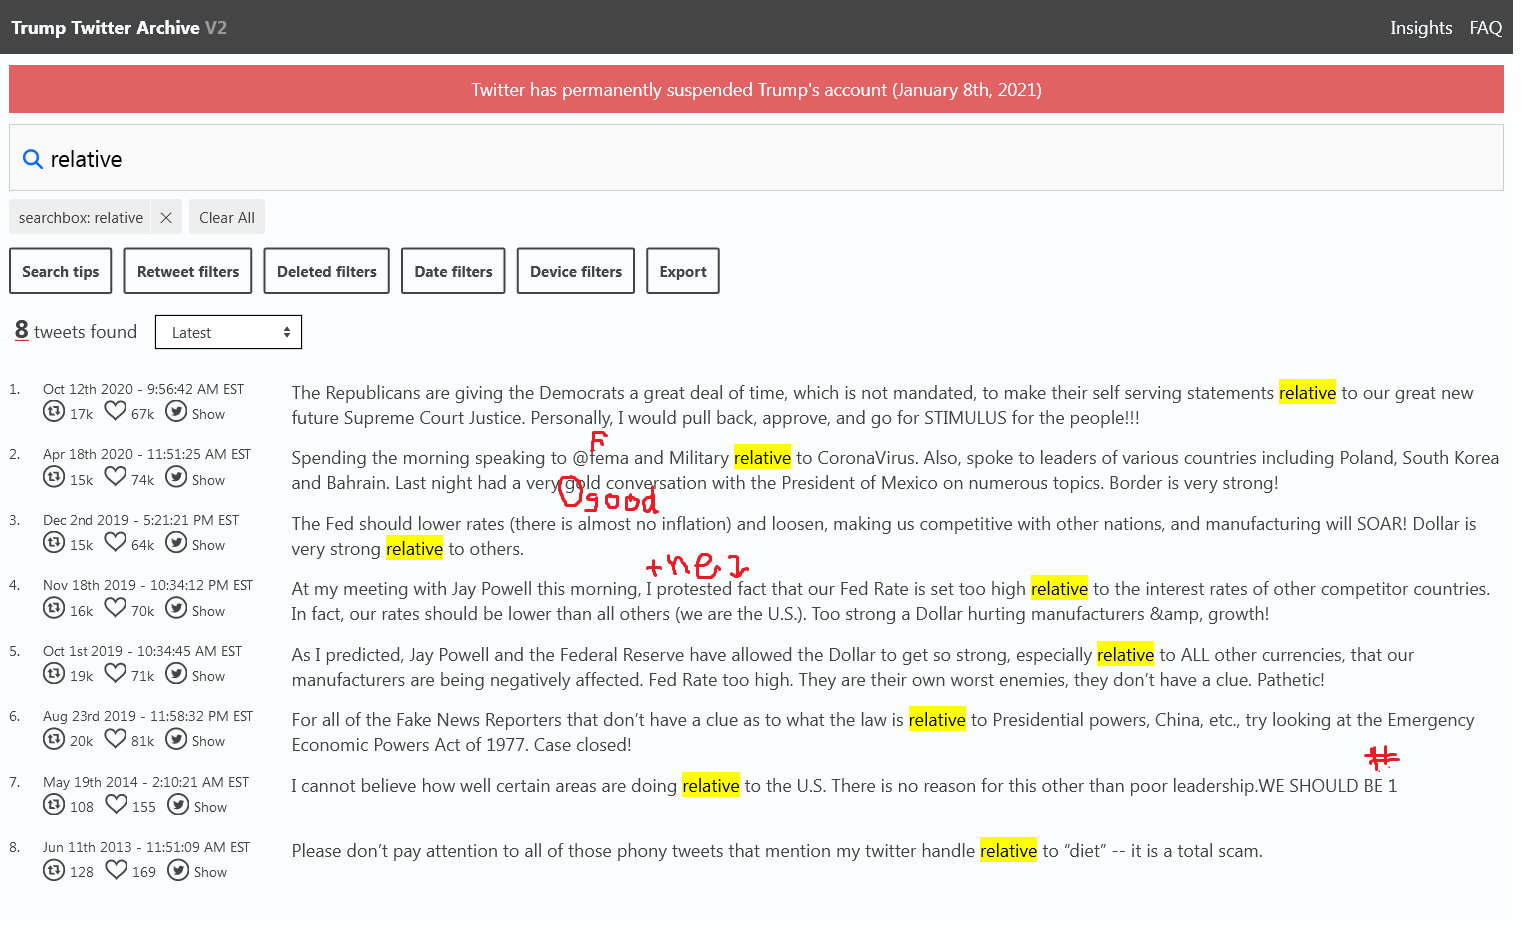The image size is (1522, 928).
Task: Heart icon on Oct 1st 2019 tweet
Action: coord(116,673)
